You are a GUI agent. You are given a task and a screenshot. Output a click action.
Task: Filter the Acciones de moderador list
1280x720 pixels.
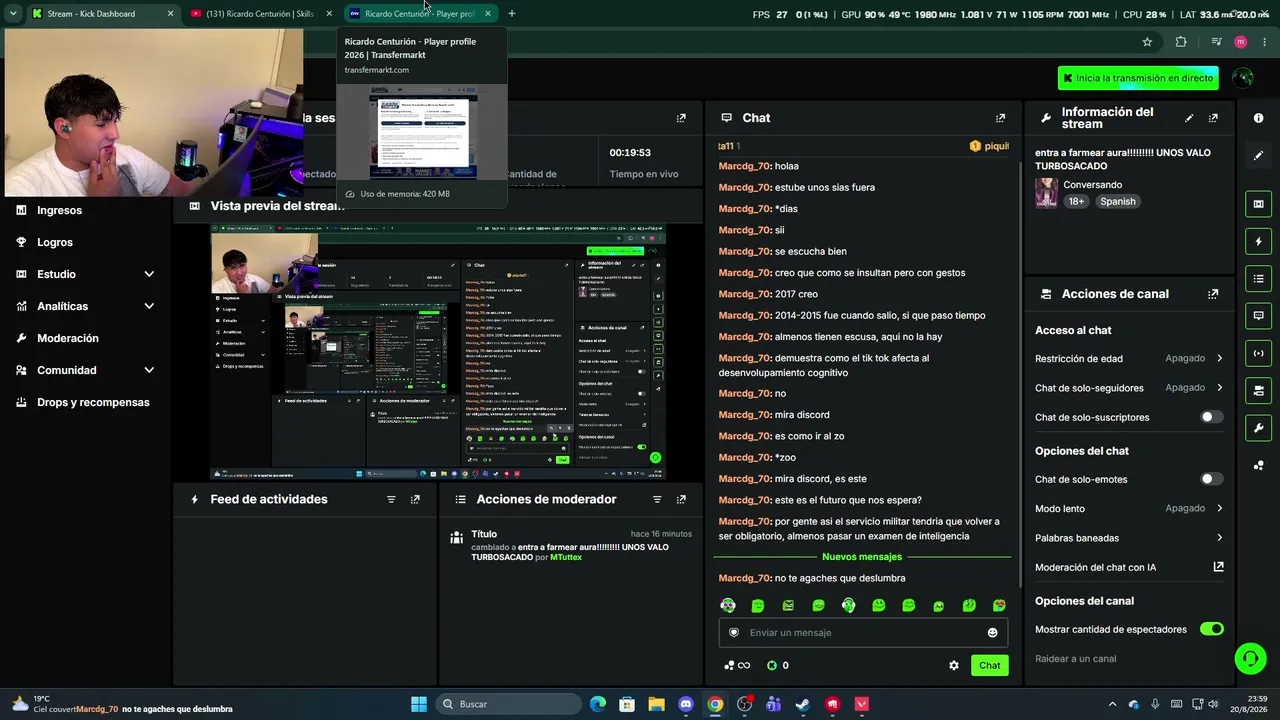[657, 499]
